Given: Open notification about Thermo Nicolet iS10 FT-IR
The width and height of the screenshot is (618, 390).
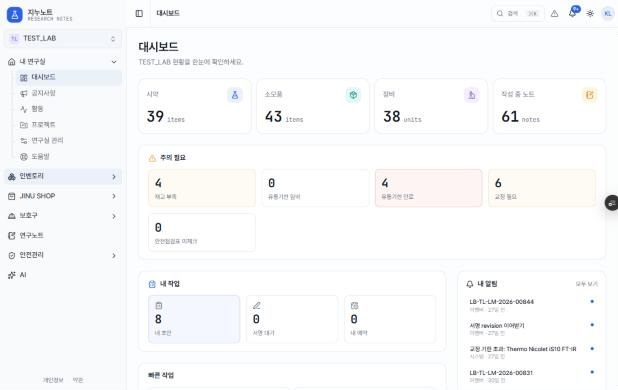Looking at the screenshot, I should click(531, 352).
